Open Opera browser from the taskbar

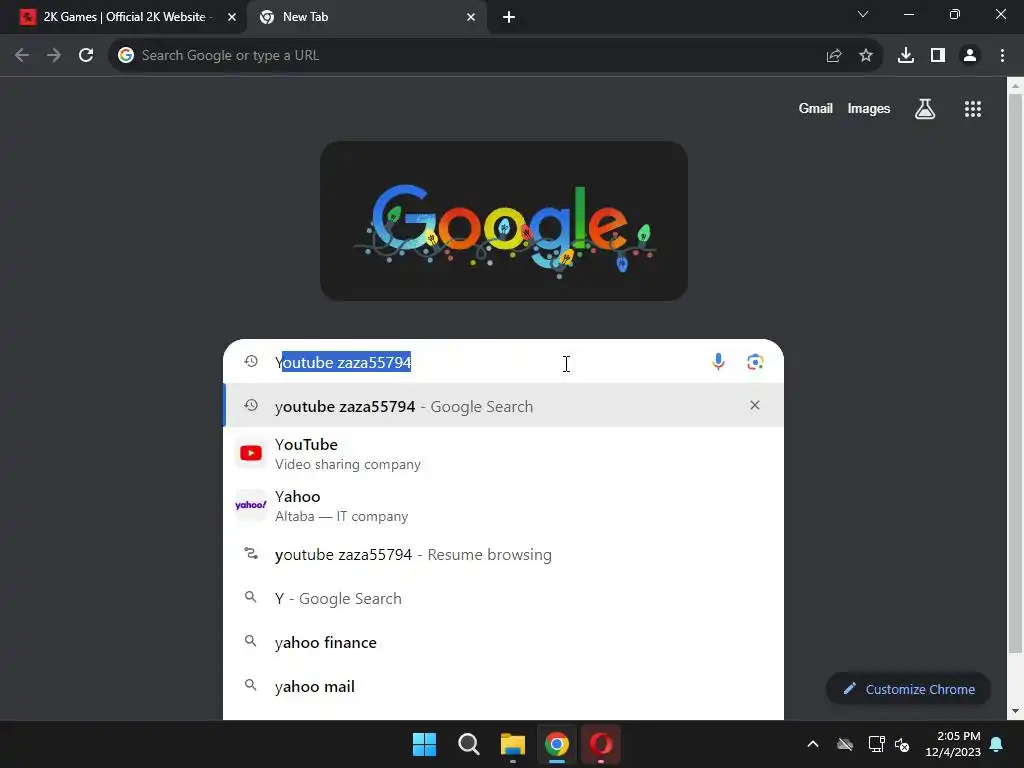[x=601, y=744]
